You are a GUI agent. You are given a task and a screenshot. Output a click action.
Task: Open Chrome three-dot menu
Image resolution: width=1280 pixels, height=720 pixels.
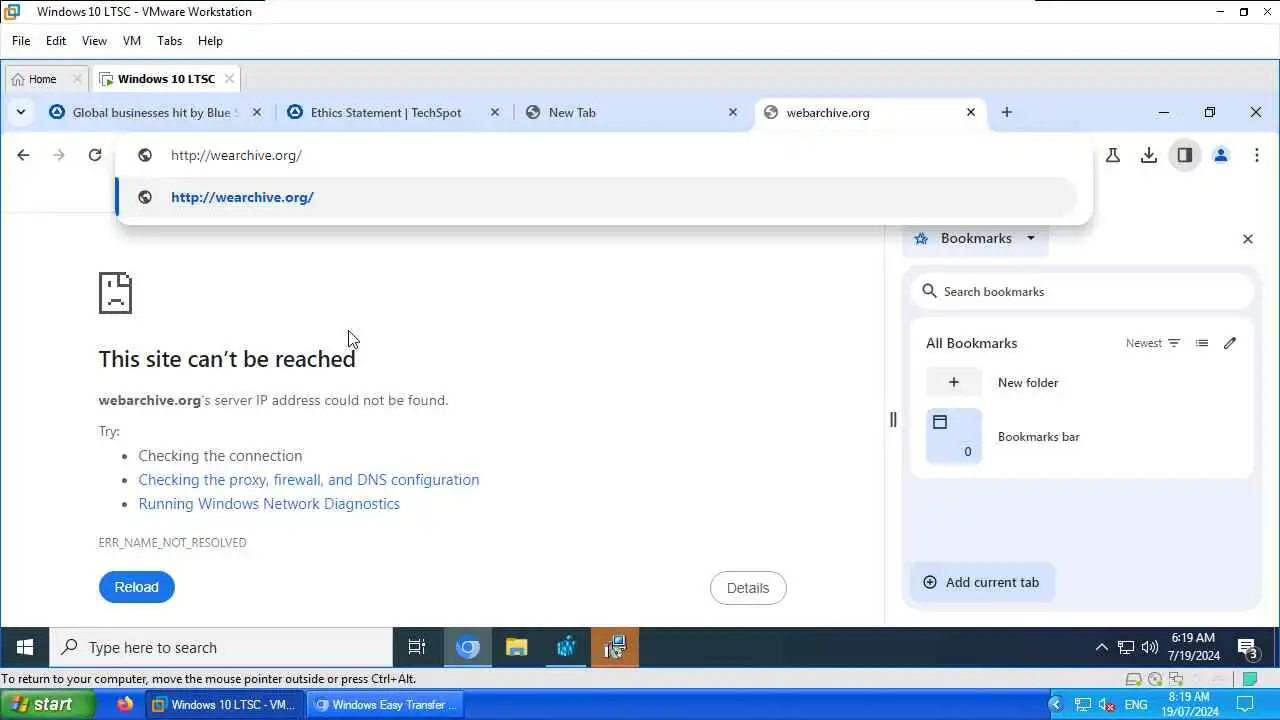pyautogui.click(x=1257, y=155)
